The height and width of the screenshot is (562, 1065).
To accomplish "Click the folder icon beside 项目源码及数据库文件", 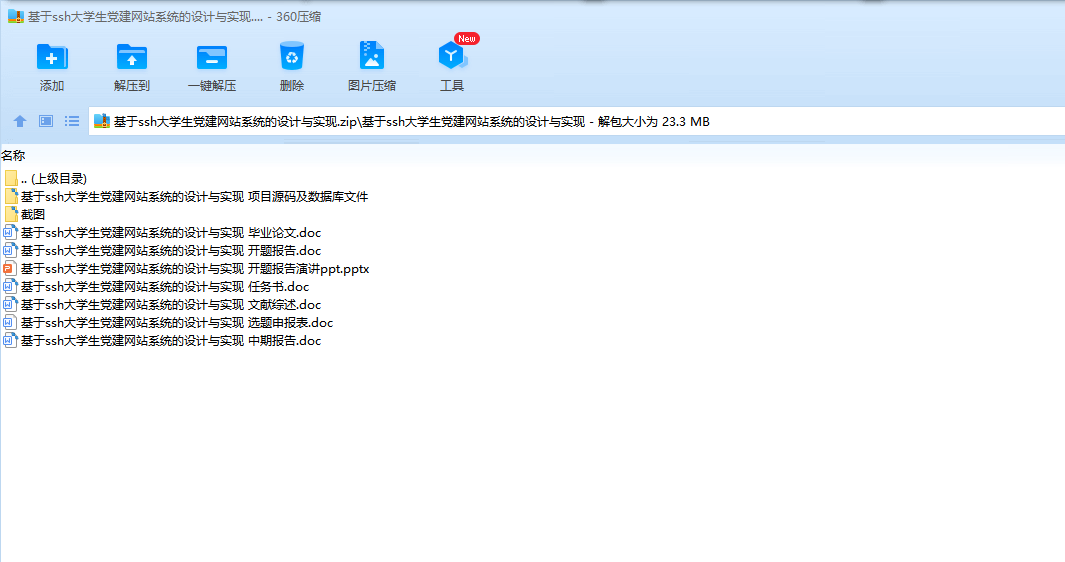I will pyautogui.click(x=11, y=196).
